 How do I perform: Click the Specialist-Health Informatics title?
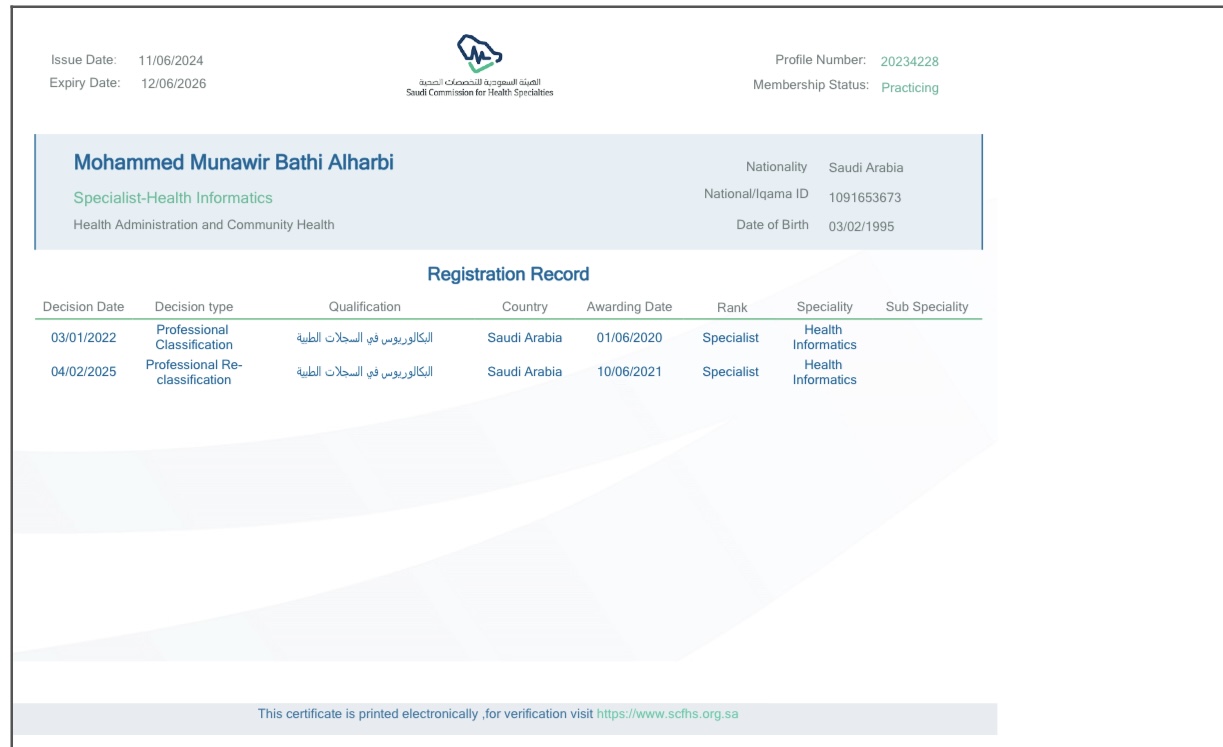173,198
